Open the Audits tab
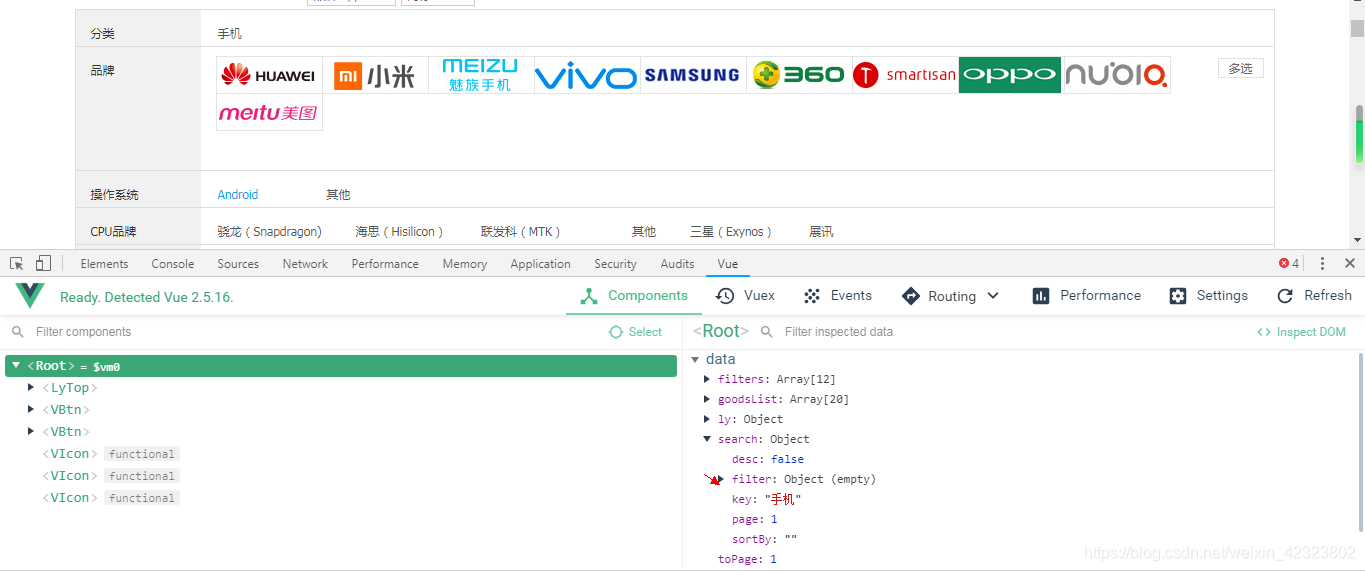Image resolution: width=1365 pixels, height=571 pixels. (677, 264)
